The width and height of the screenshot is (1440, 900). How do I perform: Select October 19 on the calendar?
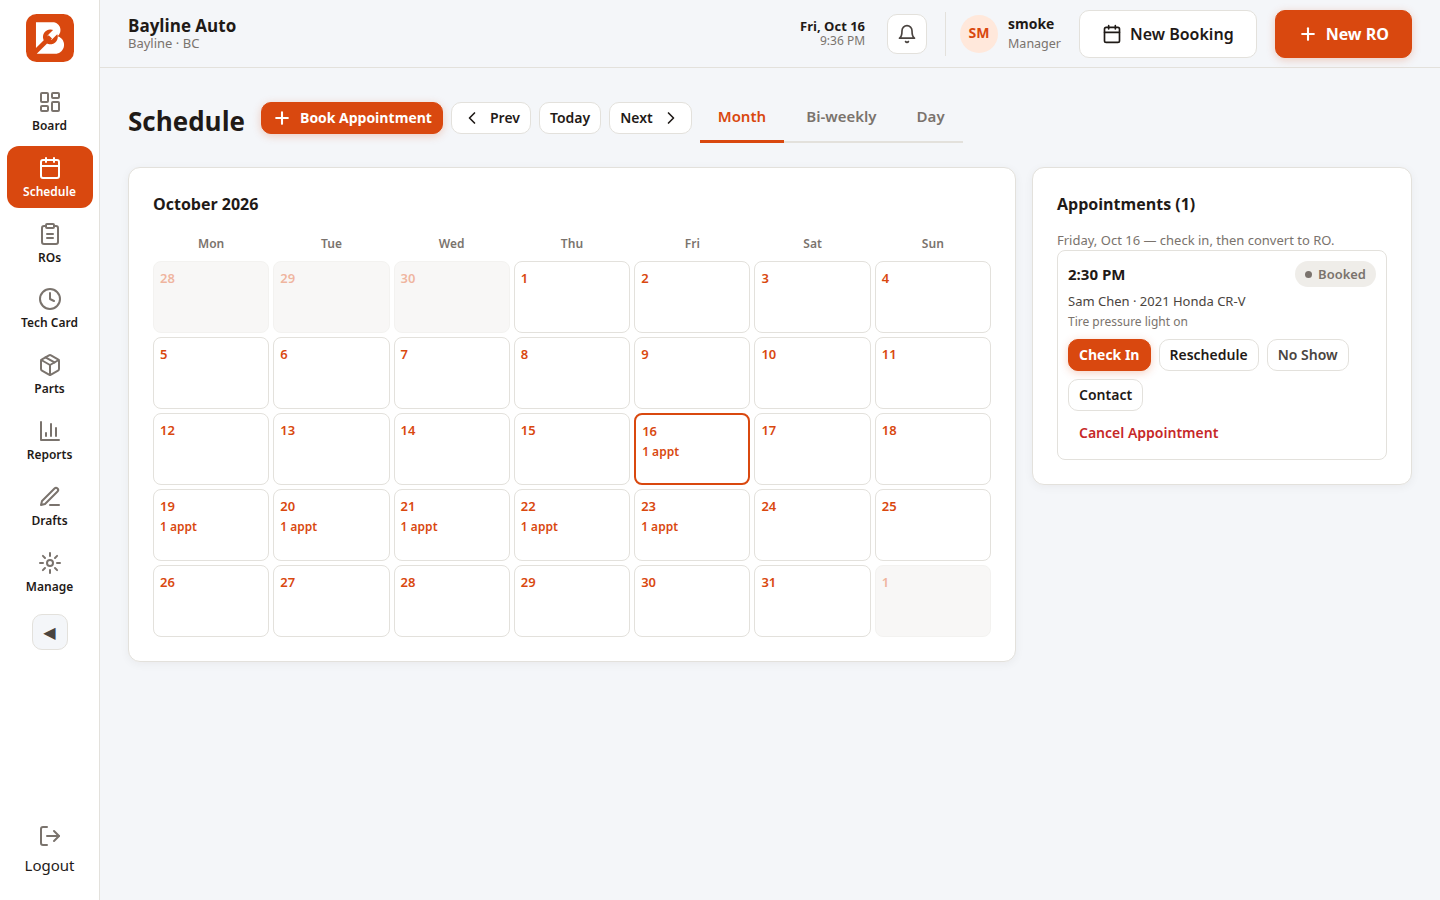pos(211,525)
